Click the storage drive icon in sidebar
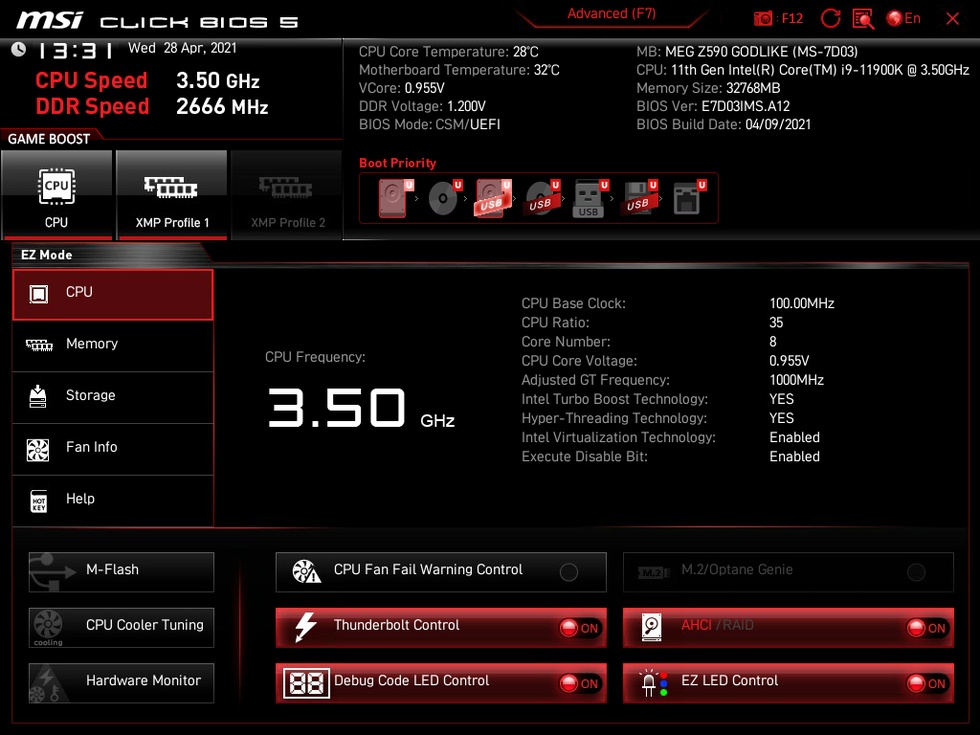 click(38, 396)
